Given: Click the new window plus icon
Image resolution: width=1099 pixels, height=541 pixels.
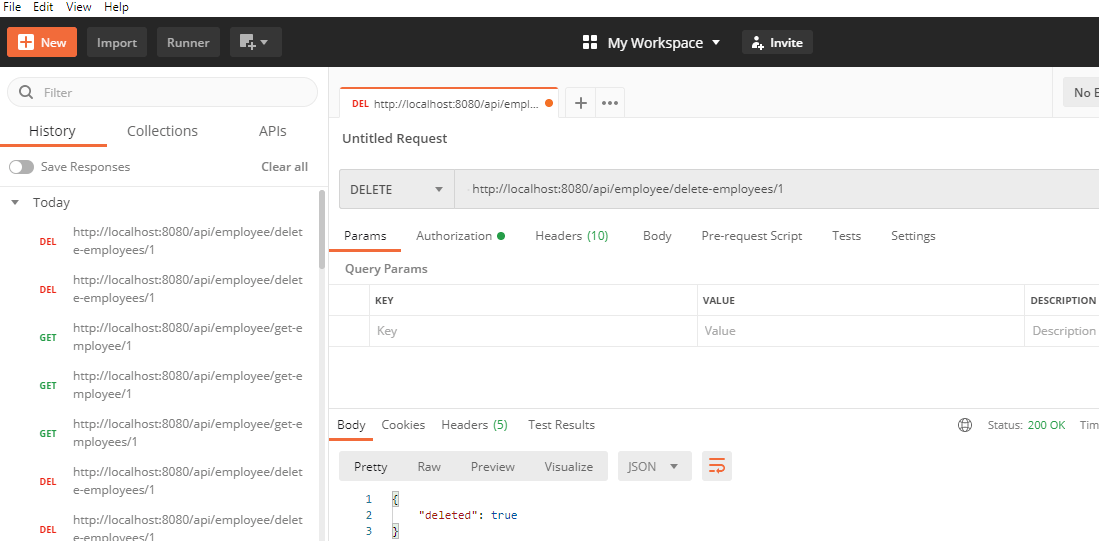Looking at the screenshot, I should click(255, 42).
